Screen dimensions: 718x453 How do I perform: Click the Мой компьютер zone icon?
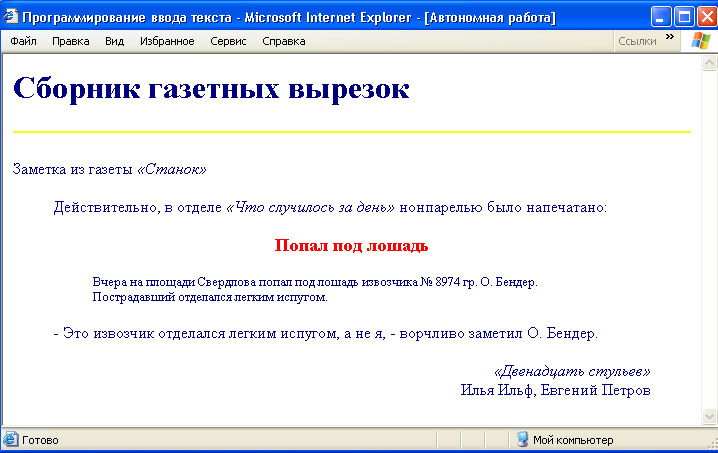pyautogui.click(x=522, y=440)
